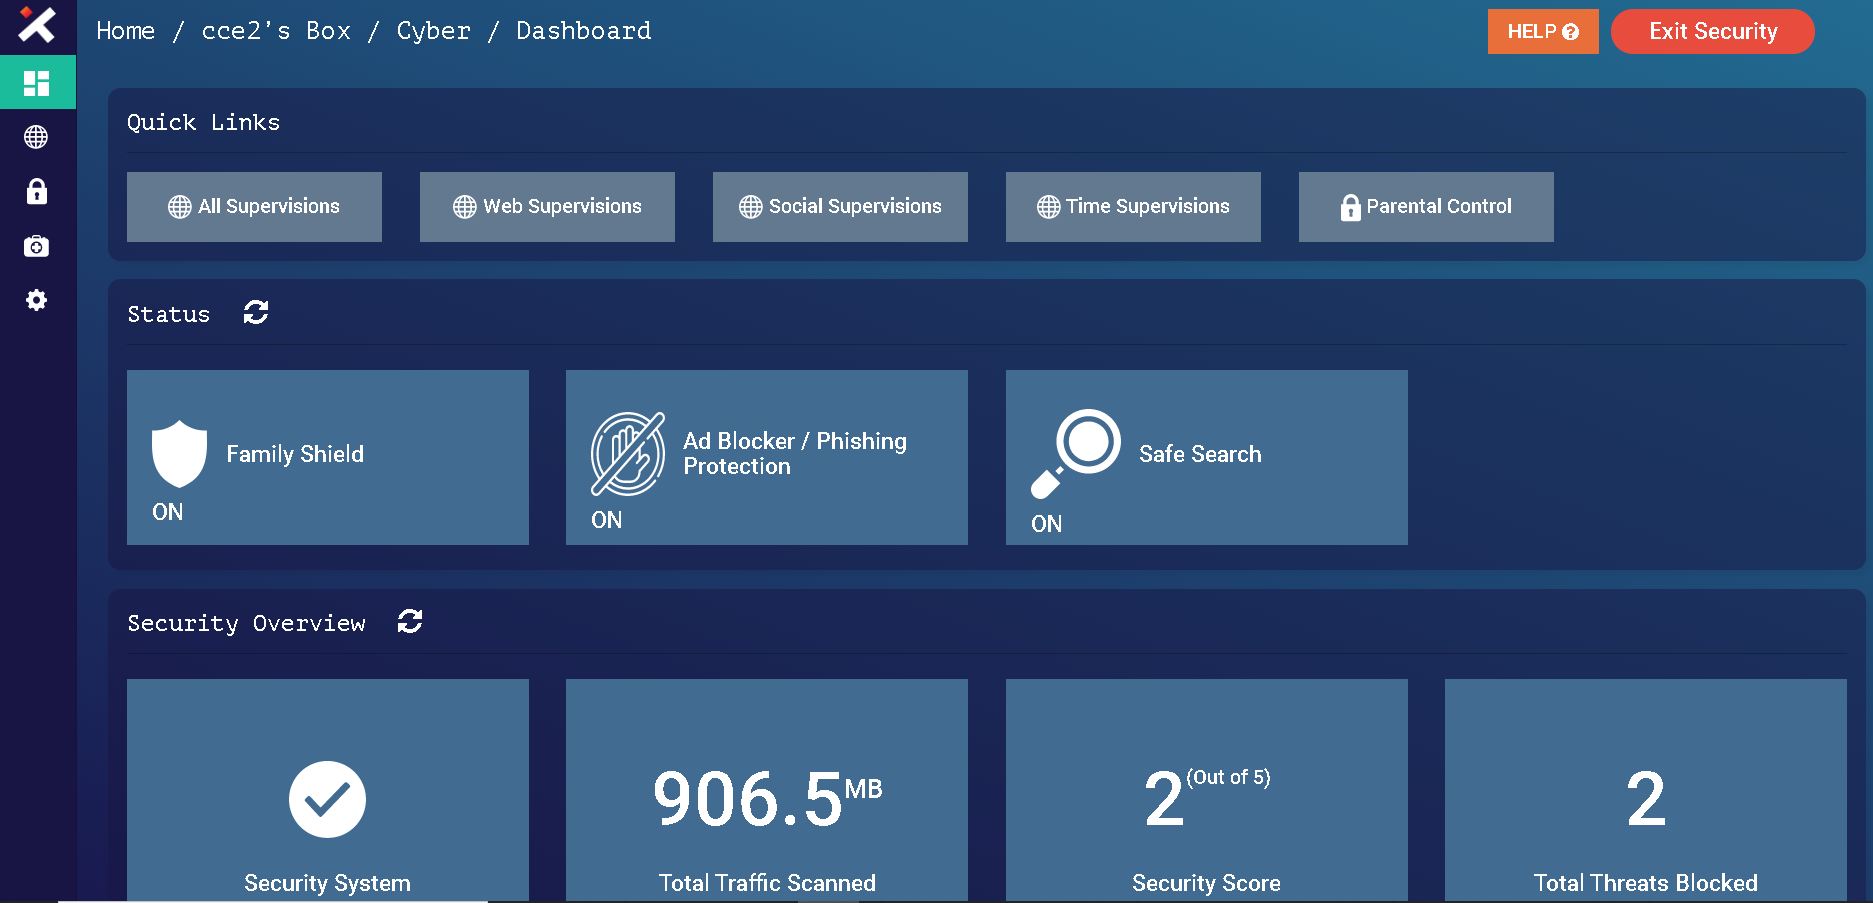Click the app logo in the sidebar

pos(37,24)
